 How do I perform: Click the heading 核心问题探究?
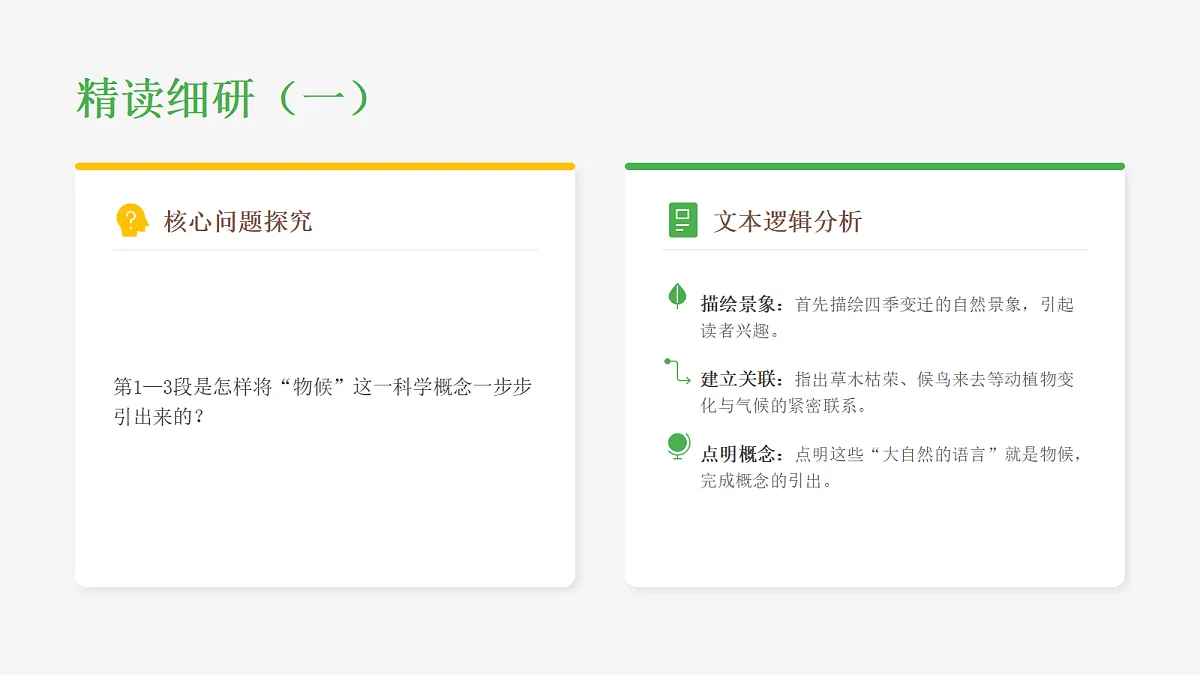point(238,221)
